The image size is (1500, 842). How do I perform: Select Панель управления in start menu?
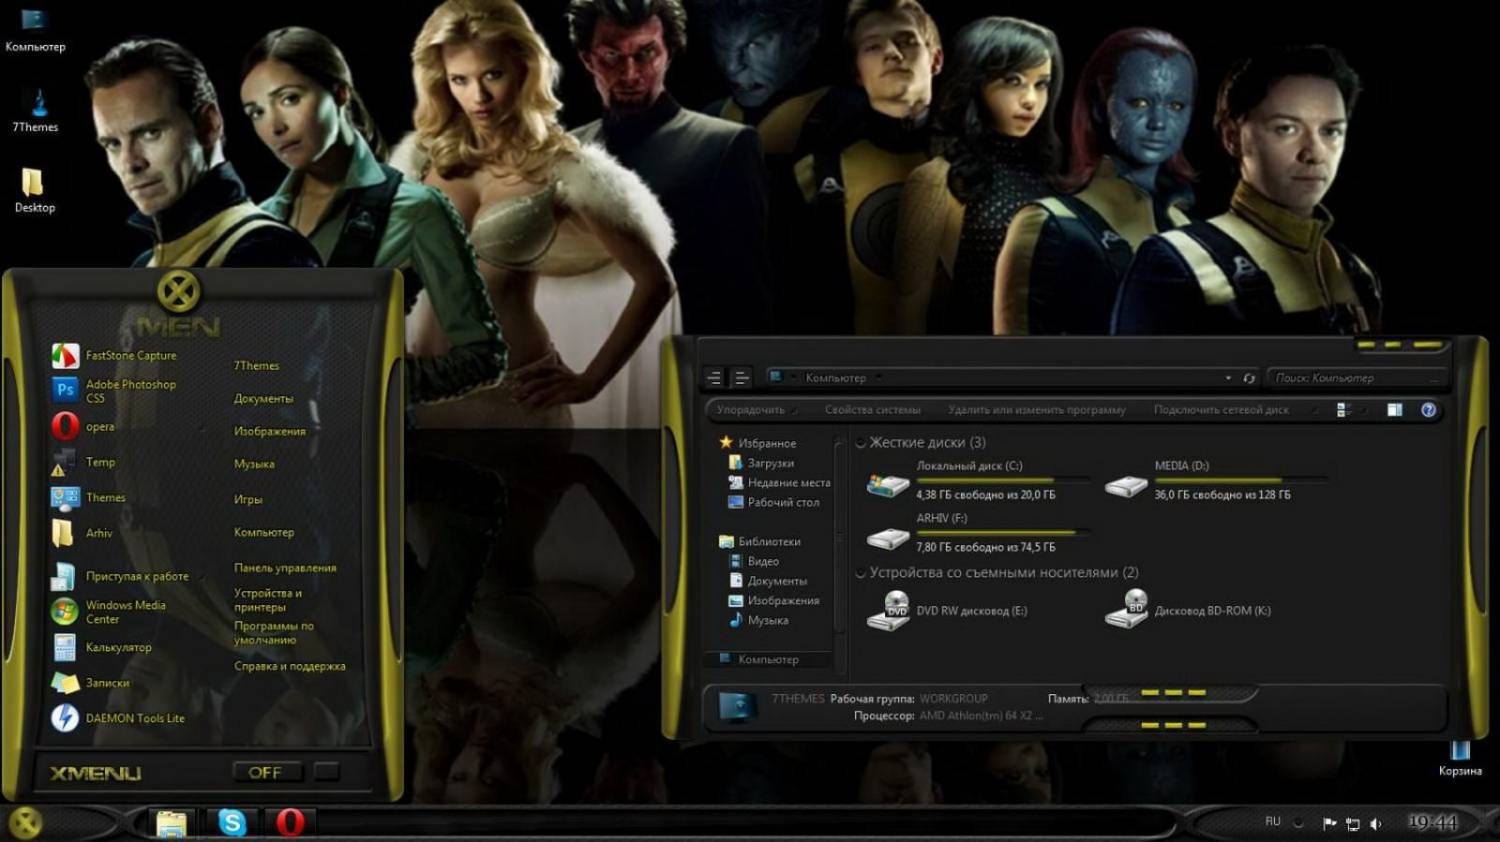(285, 568)
